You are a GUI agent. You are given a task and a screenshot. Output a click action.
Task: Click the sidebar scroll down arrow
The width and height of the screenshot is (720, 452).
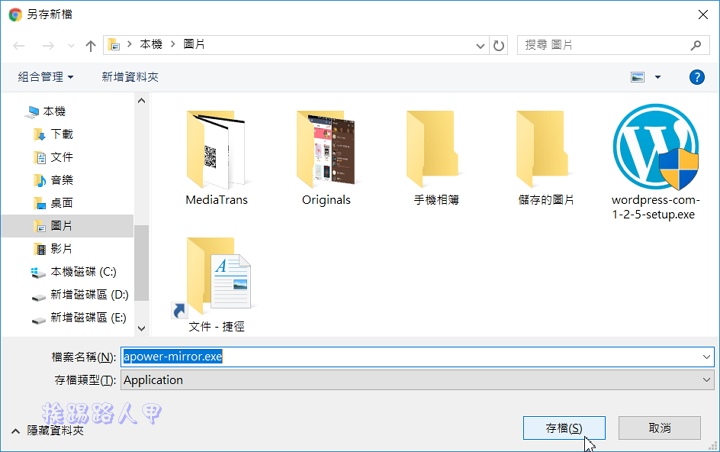[x=141, y=328]
